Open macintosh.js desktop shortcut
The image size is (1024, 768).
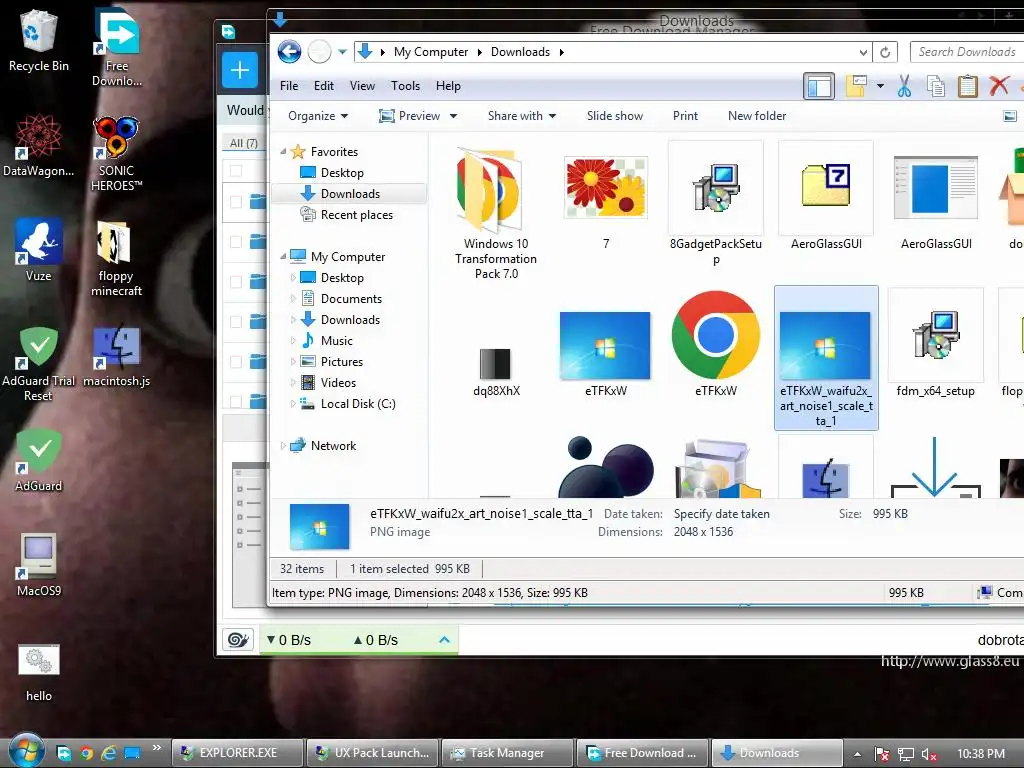tap(117, 357)
